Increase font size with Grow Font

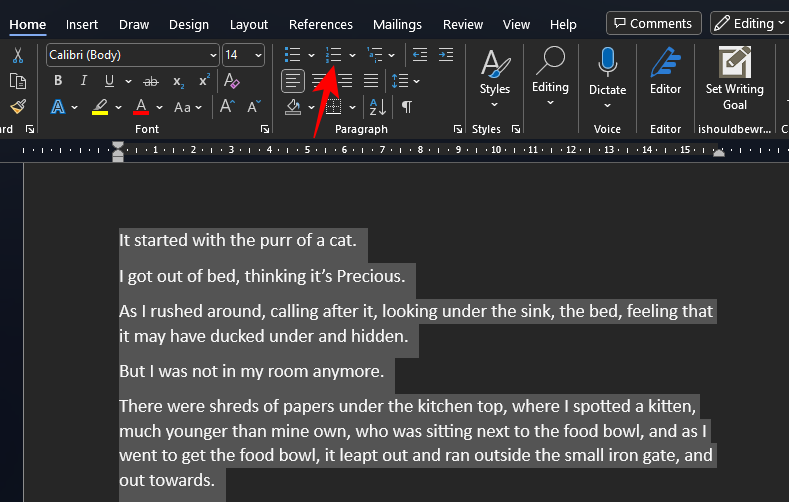(x=227, y=107)
